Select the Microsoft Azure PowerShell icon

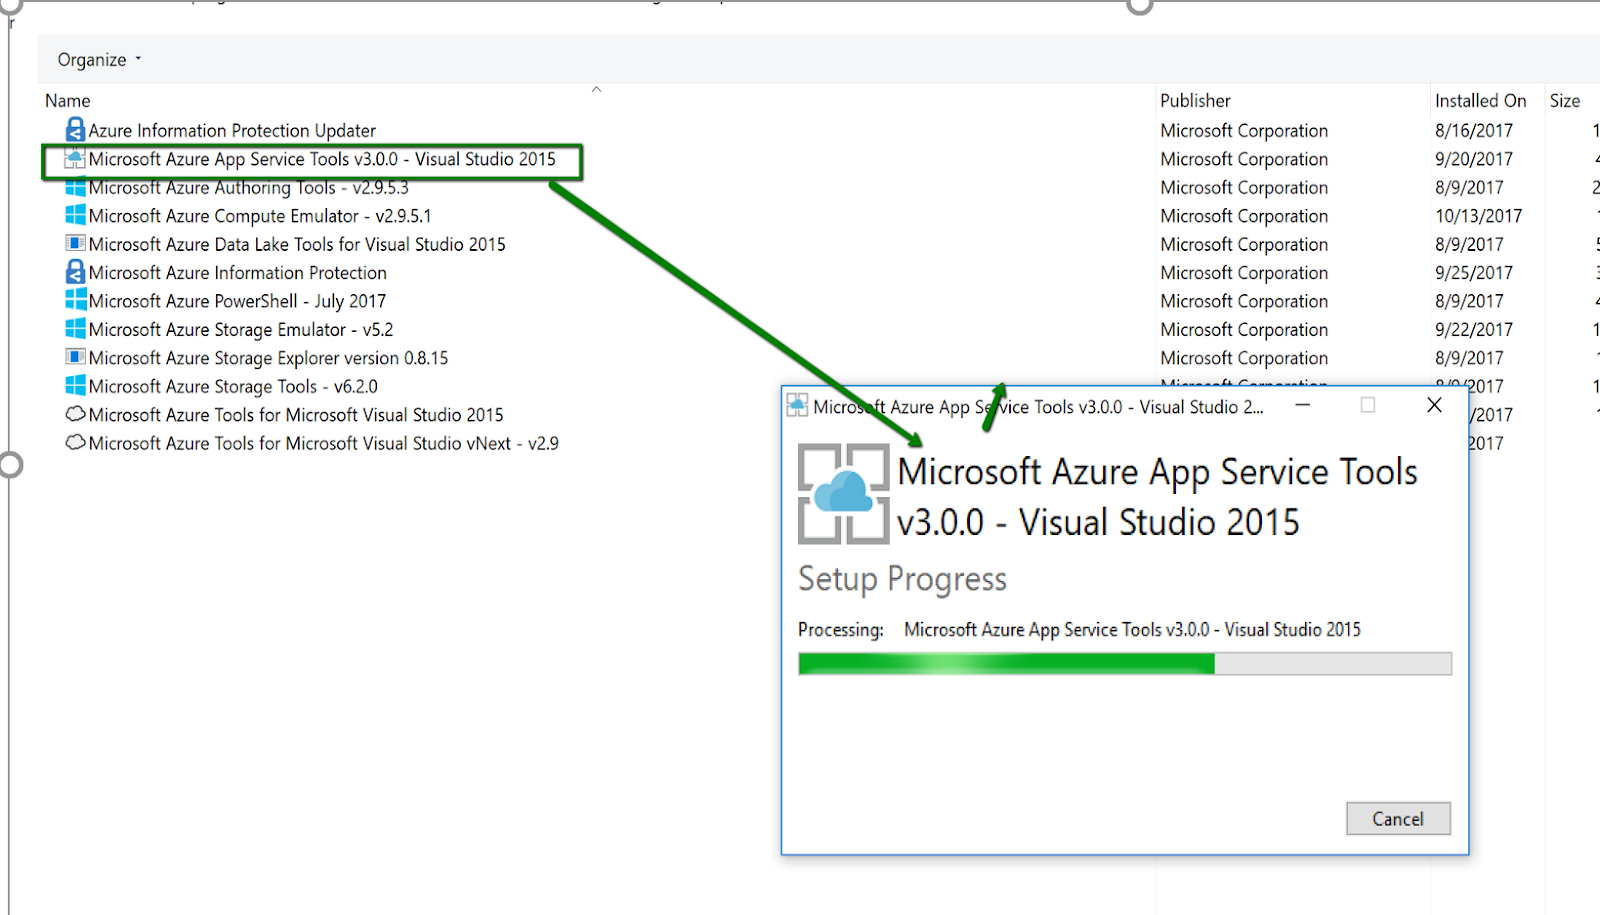pos(74,300)
